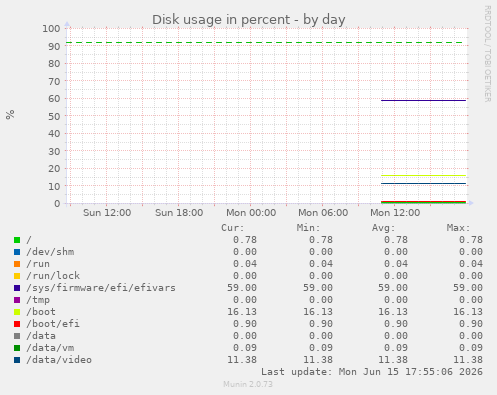Click the Mon 06:00 x-axis label
This screenshot has width=497, height=395.
point(323,213)
